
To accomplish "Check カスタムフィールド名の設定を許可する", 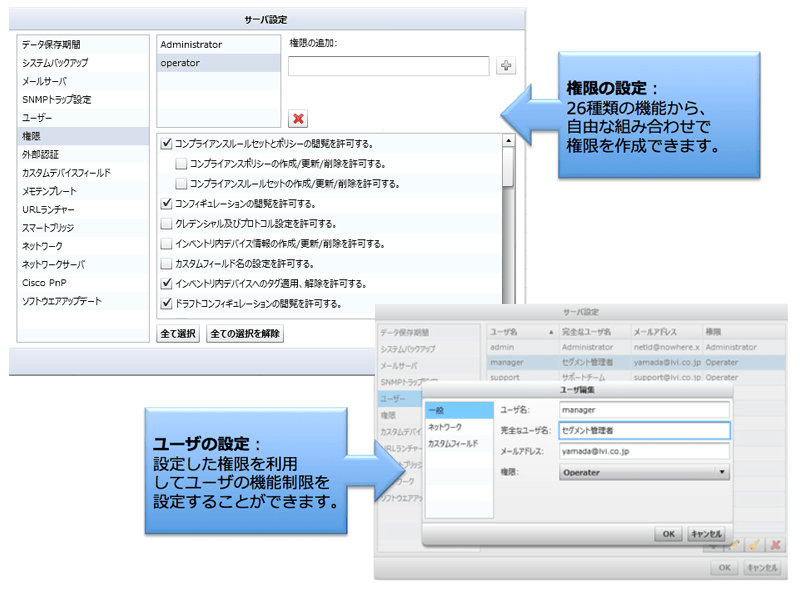I will [x=166, y=263].
